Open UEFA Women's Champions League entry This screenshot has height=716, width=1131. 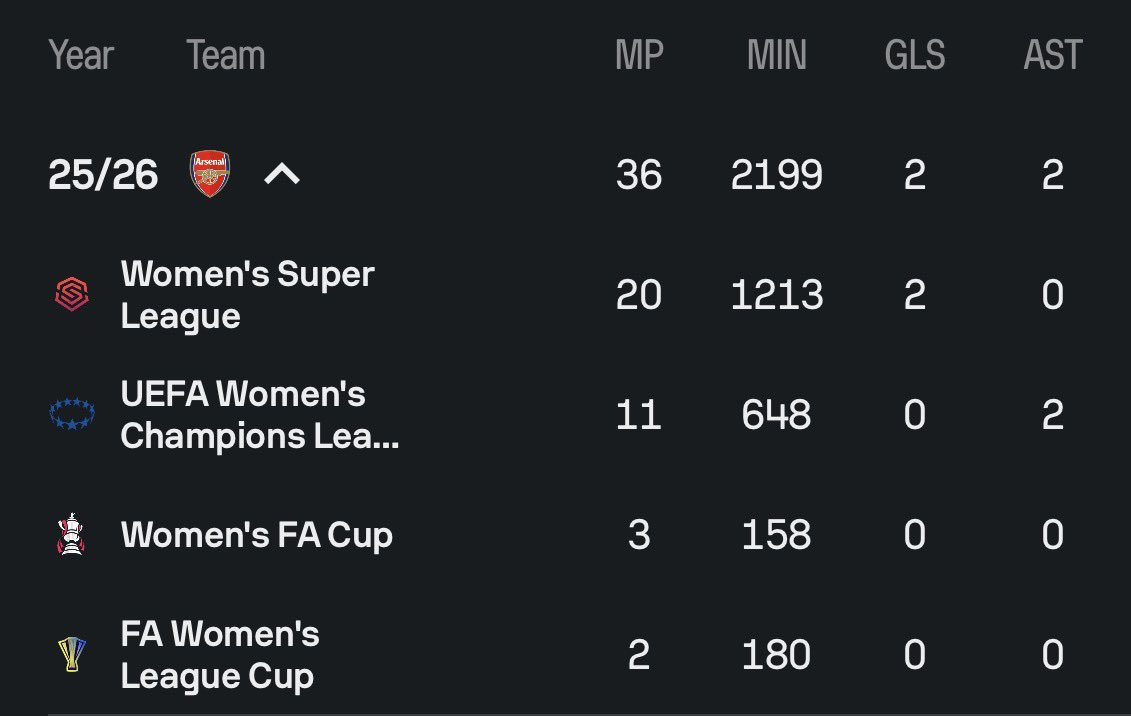(x=260, y=415)
